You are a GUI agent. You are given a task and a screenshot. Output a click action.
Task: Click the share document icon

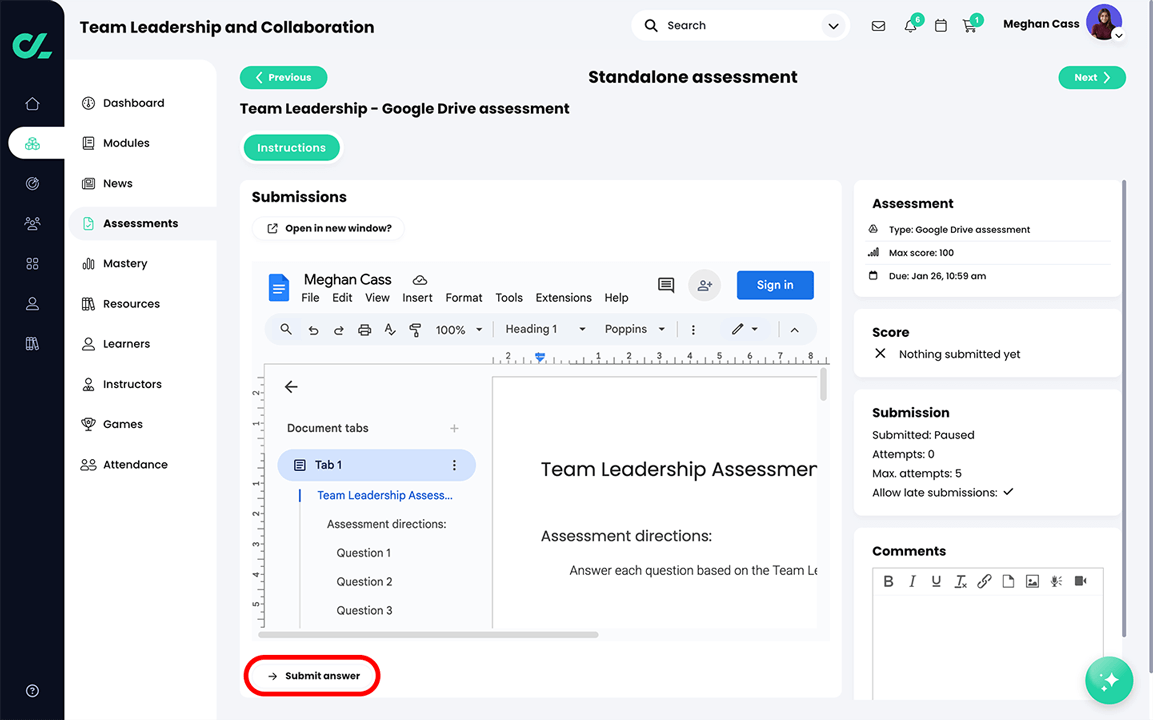pyautogui.click(x=704, y=285)
